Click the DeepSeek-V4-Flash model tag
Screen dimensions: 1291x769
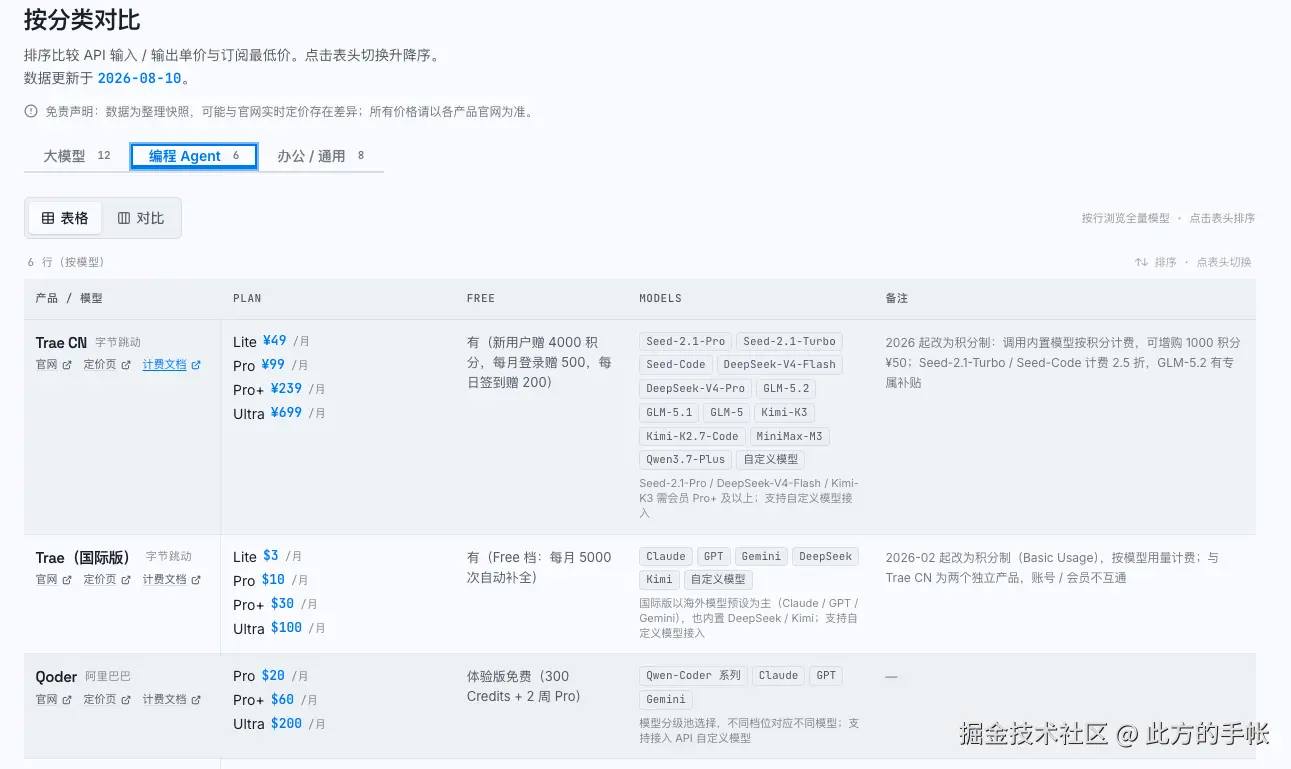click(x=779, y=365)
